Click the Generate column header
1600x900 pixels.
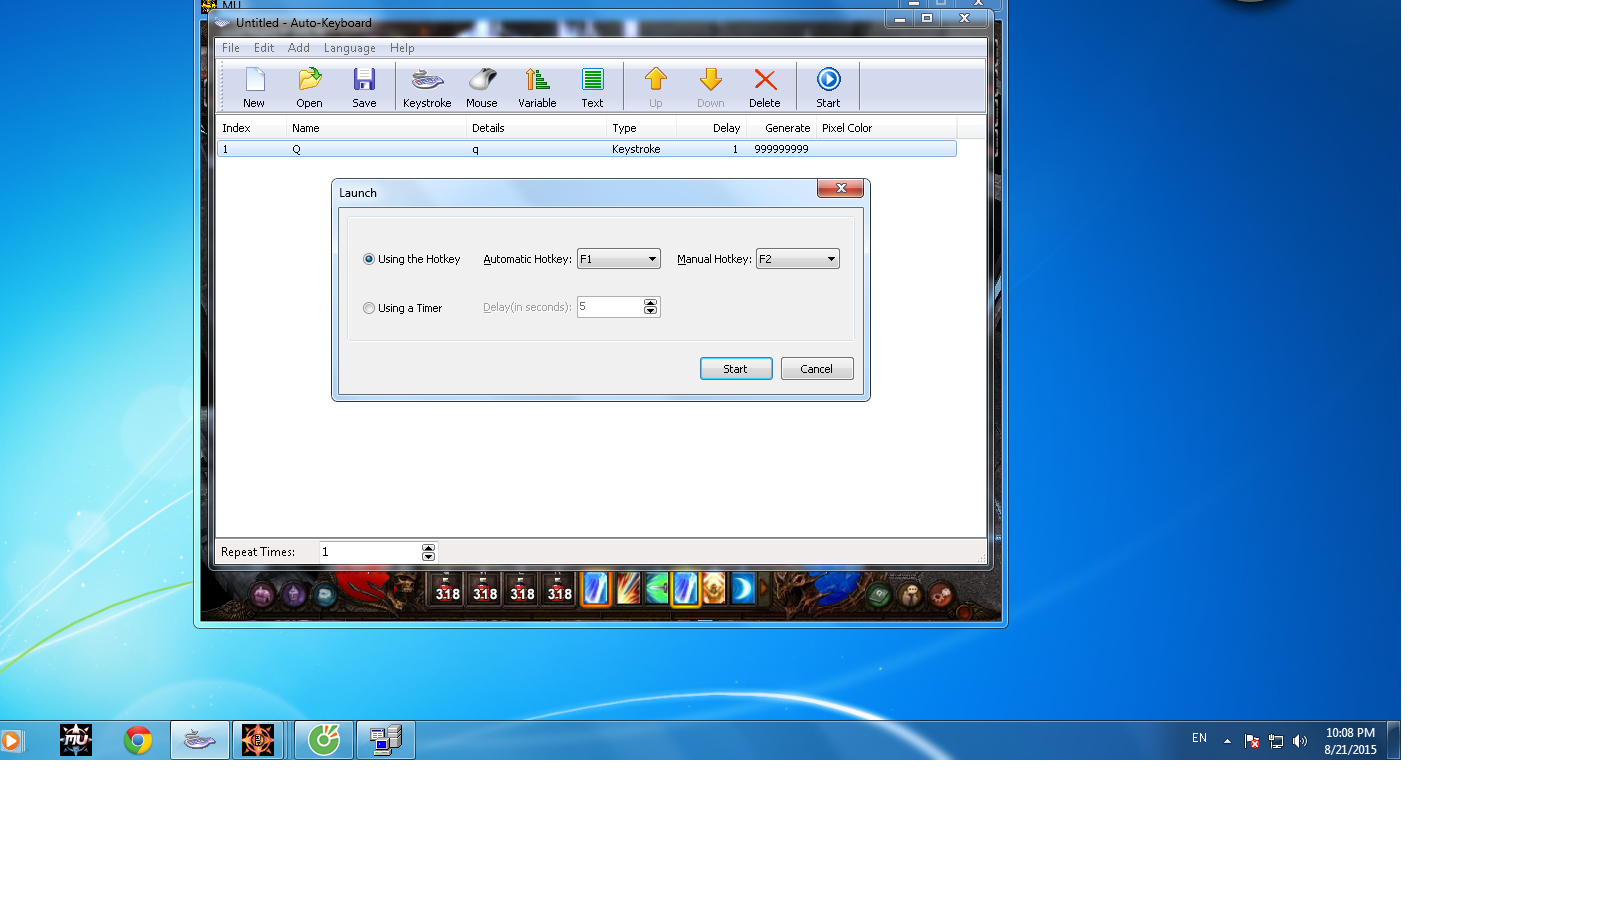782,128
